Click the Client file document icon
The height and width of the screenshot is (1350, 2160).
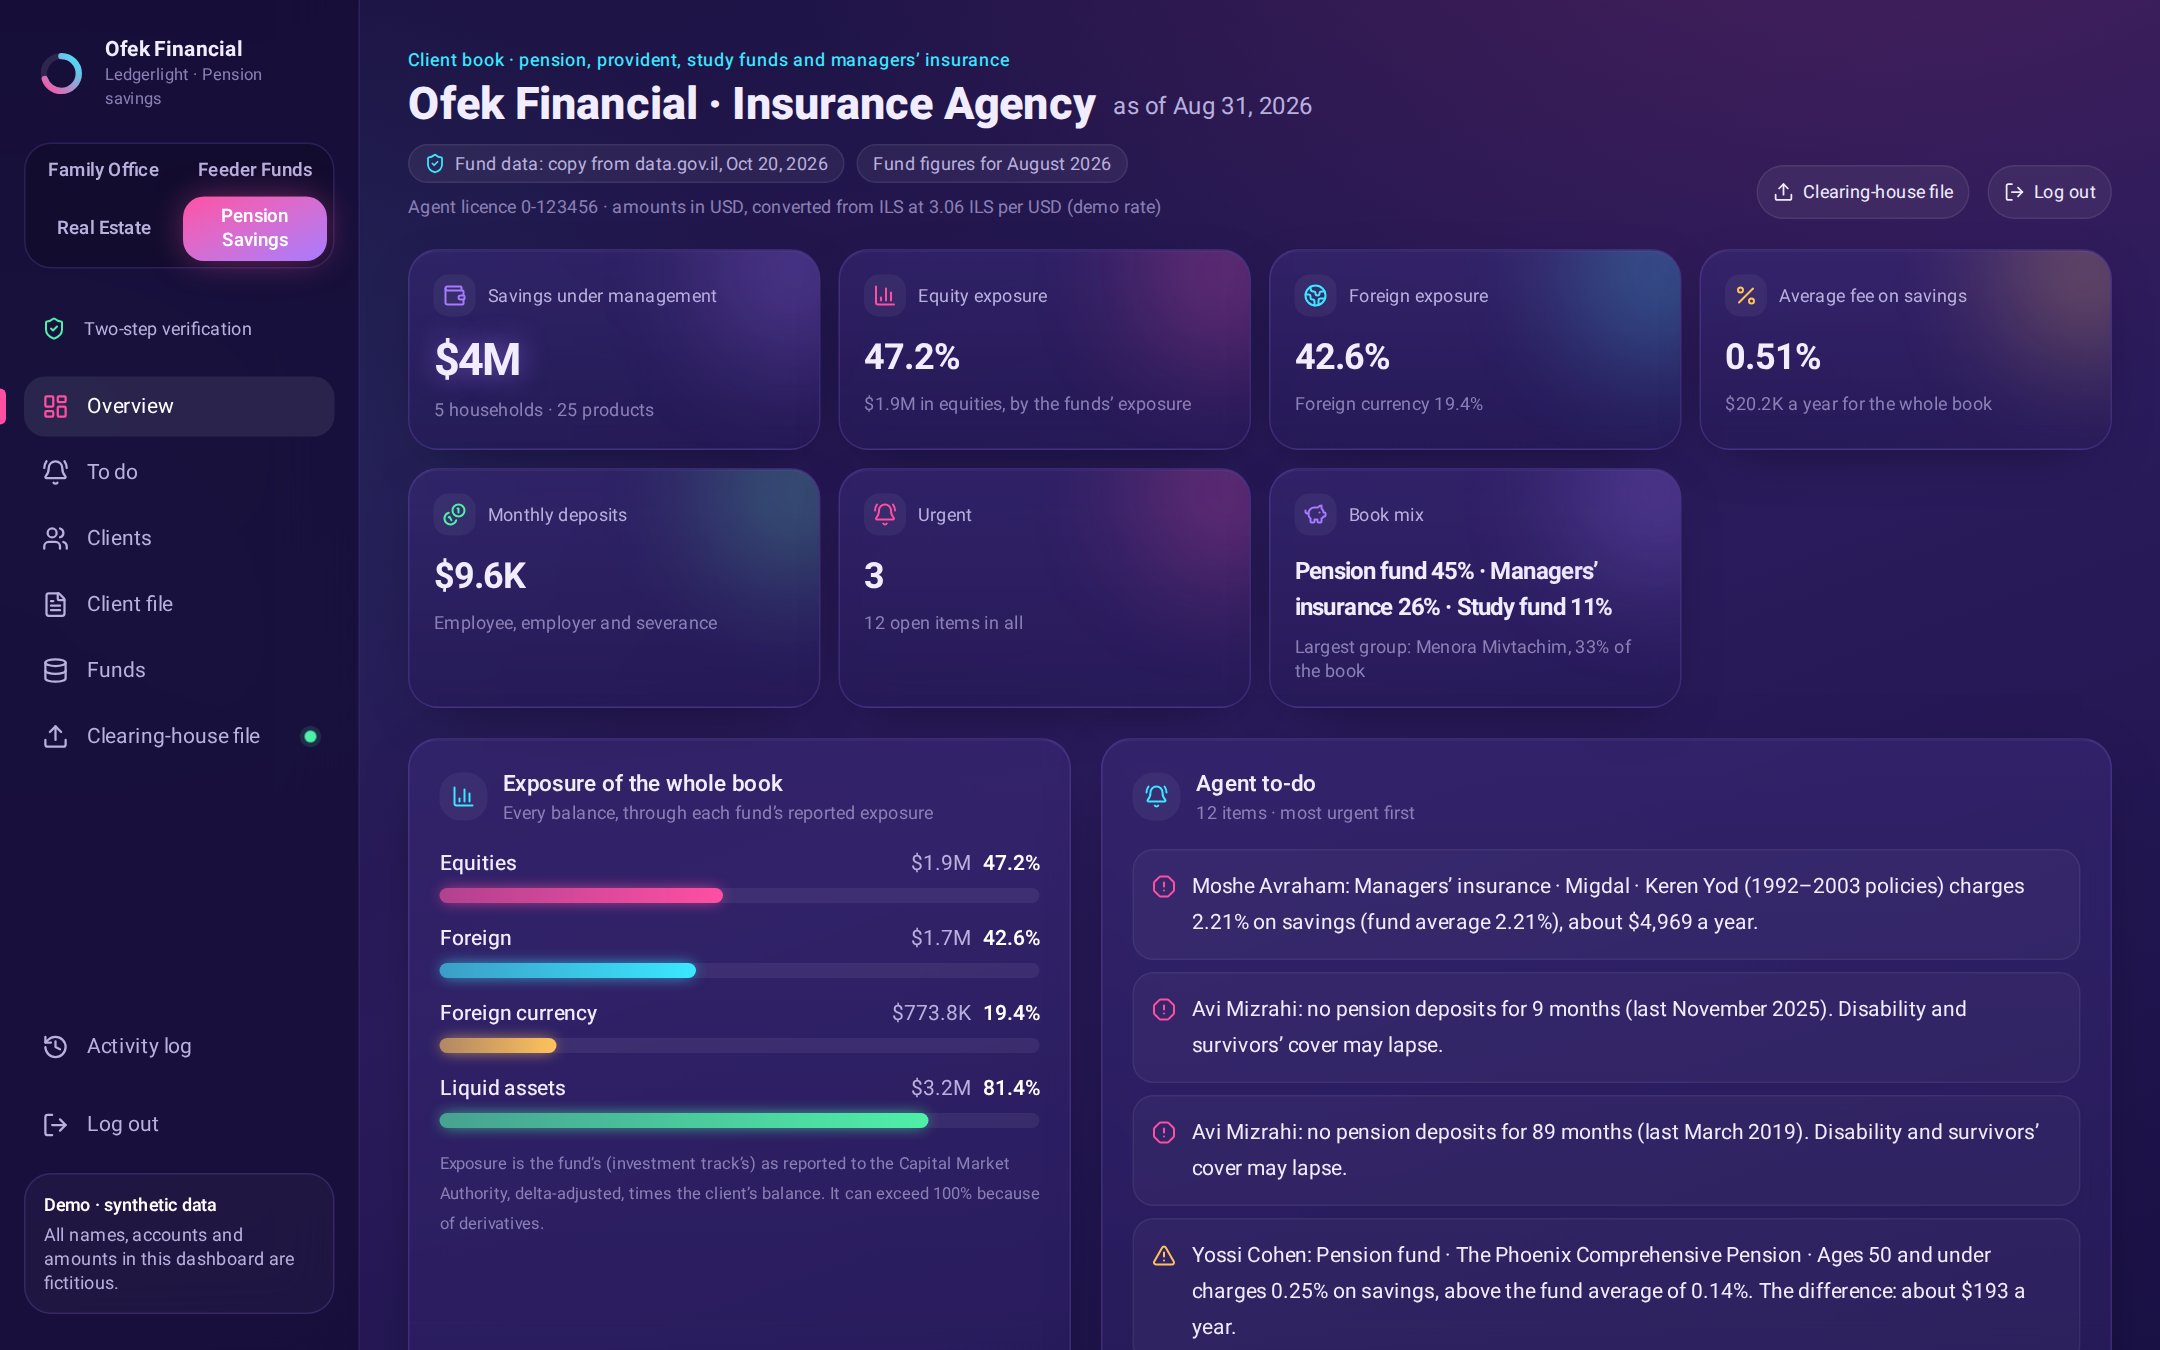pos(55,604)
